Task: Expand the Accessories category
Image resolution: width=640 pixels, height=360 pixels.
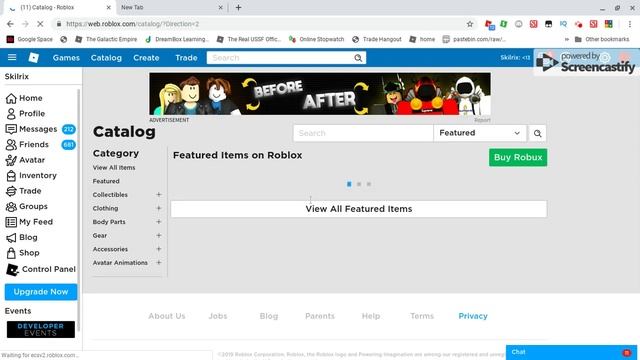Action: (159, 249)
